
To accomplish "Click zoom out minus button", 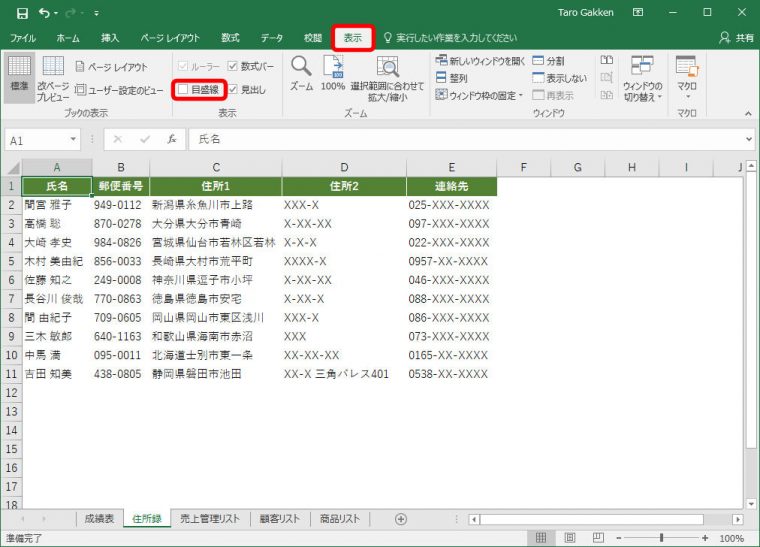I will 618,538.
